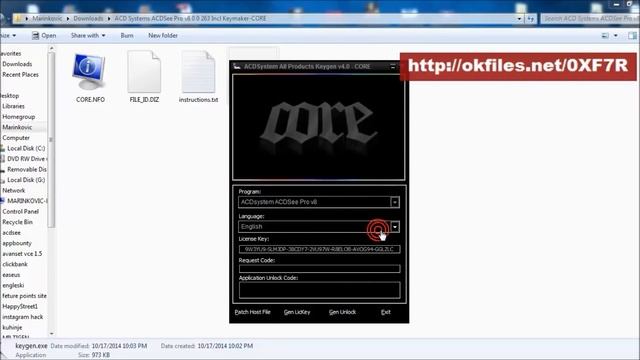This screenshot has width=640, height=360.
Task: Click the Open toolbar icon in Explorer
Action: [36, 36]
